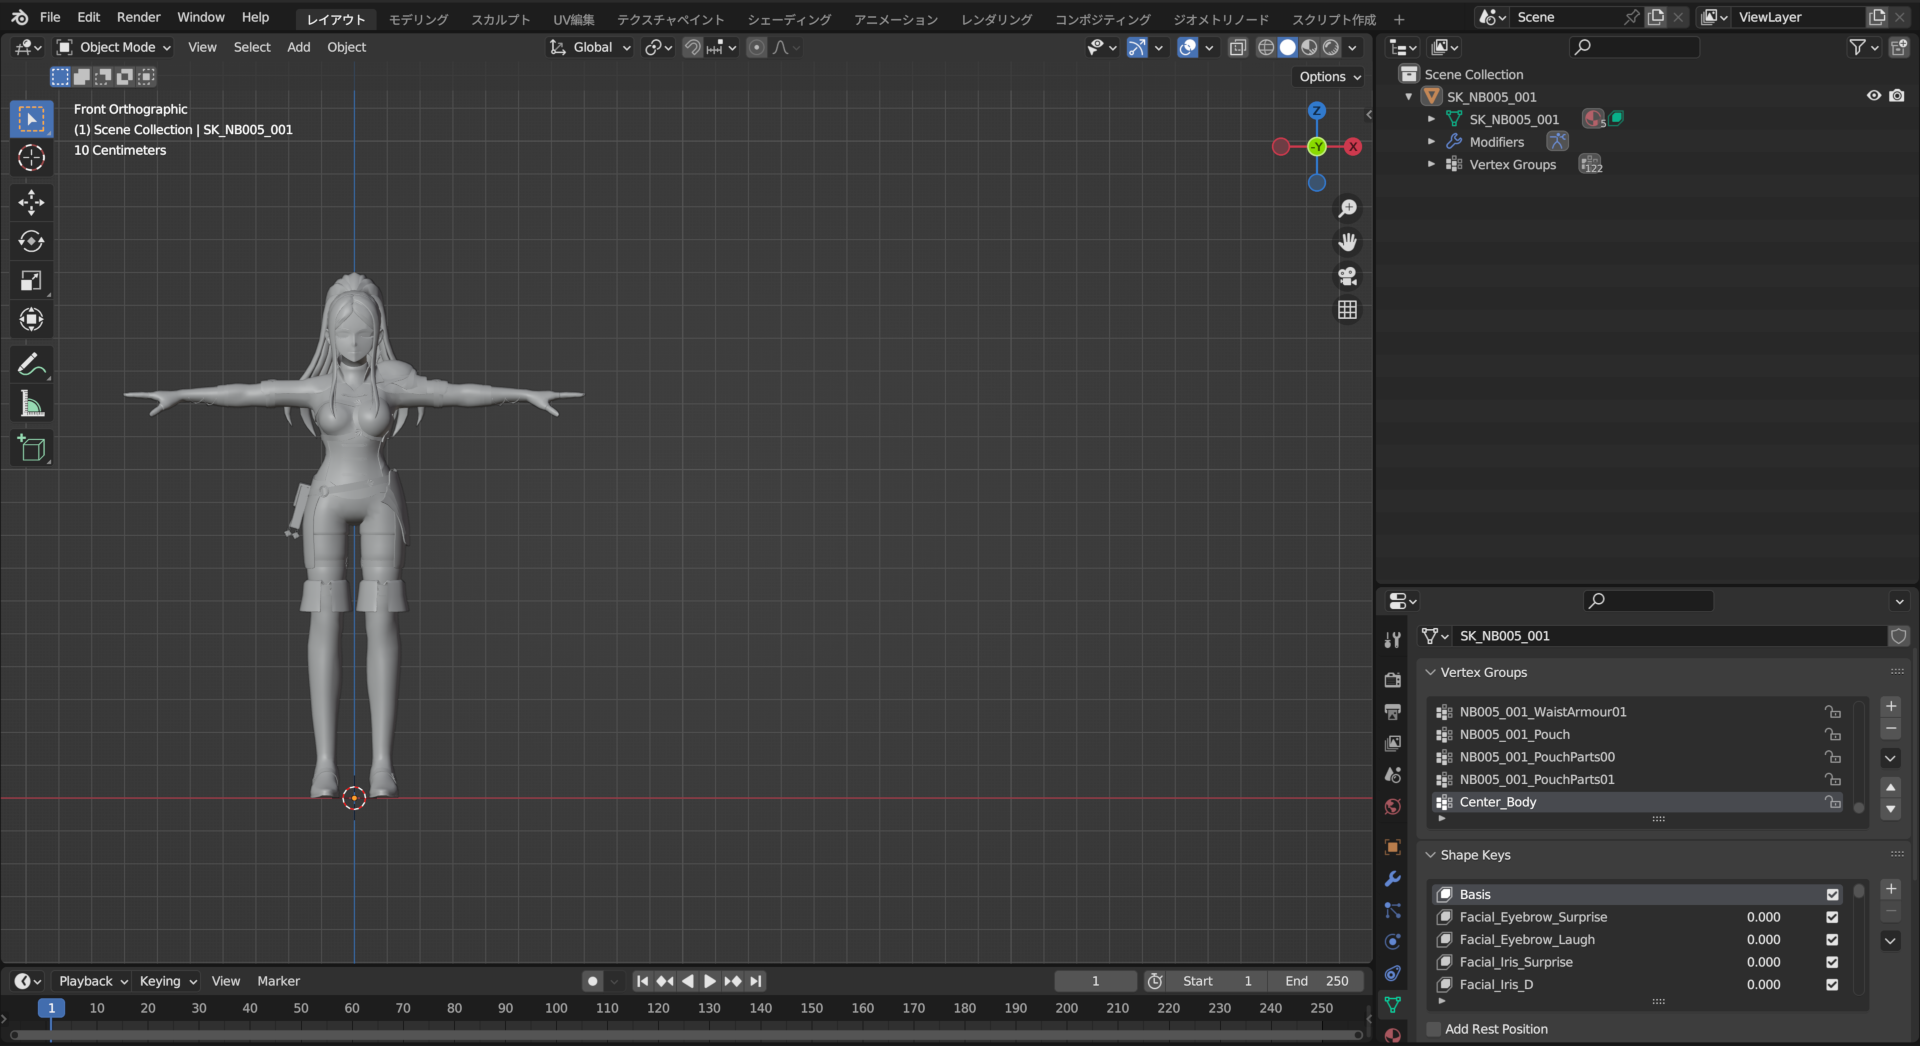Toggle X-ray display

click(1238, 47)
